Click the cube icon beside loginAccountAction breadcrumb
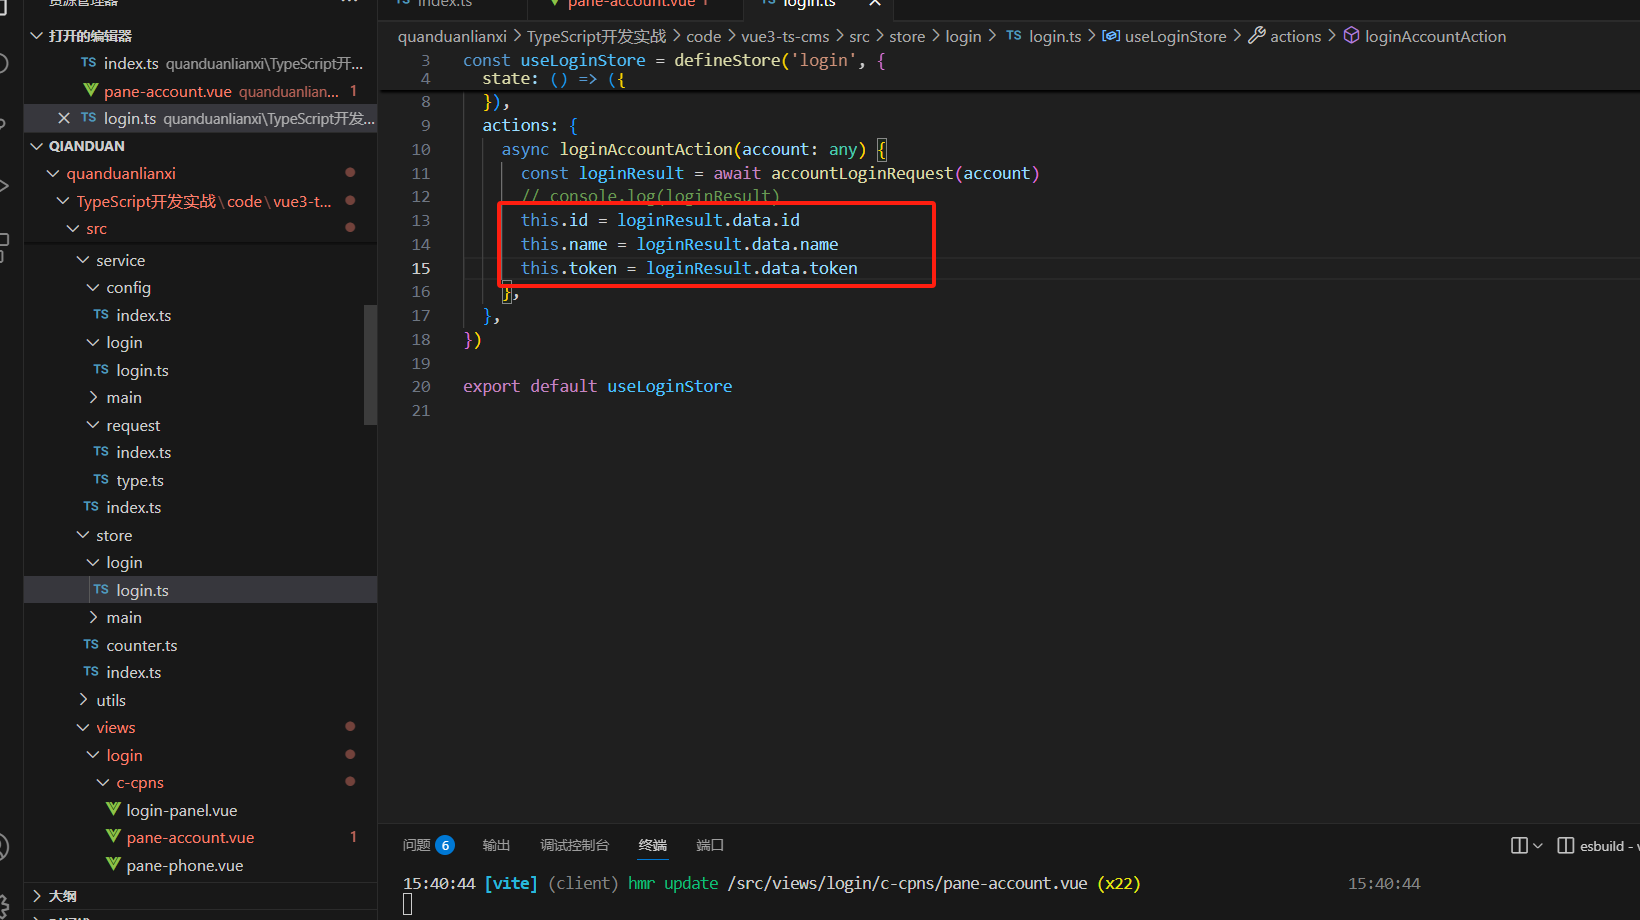The image size is (1640, 920). click(x=1351, y=36)
